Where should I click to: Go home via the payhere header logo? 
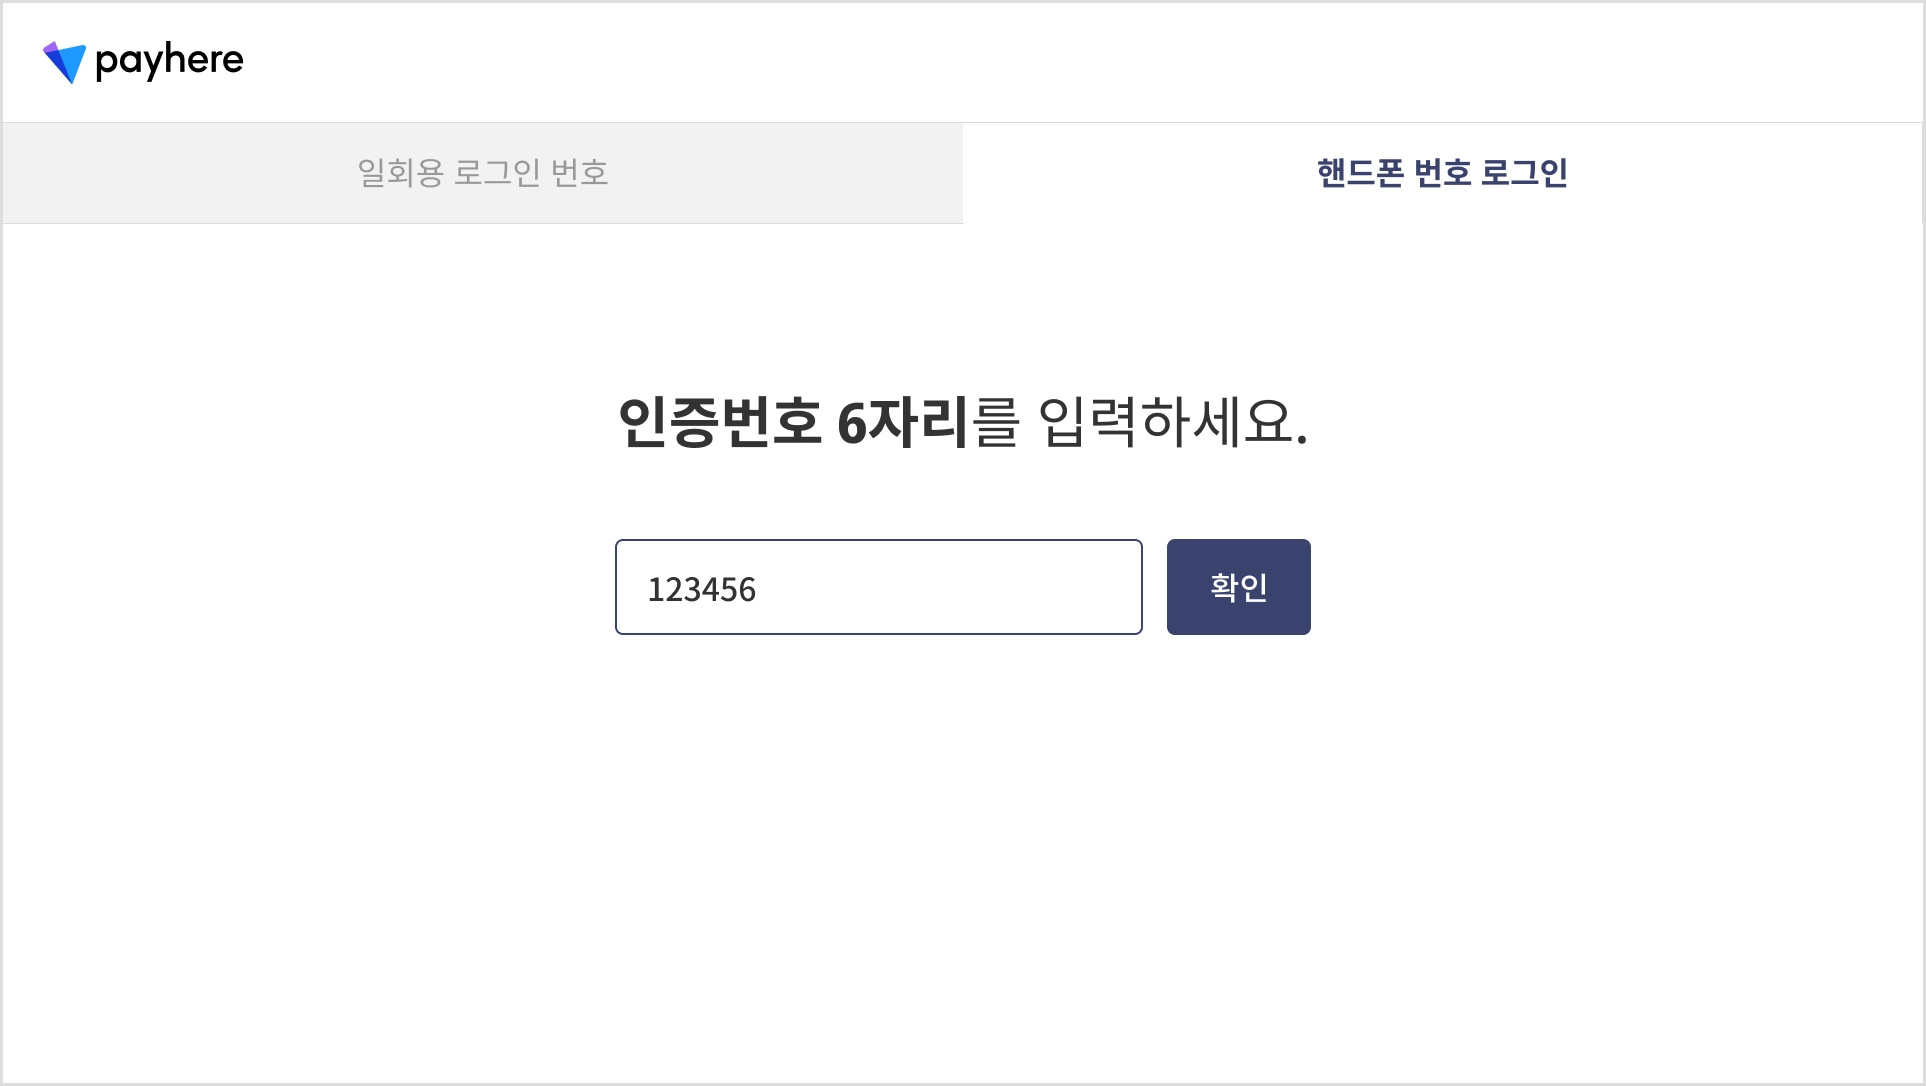pos(143,62)
